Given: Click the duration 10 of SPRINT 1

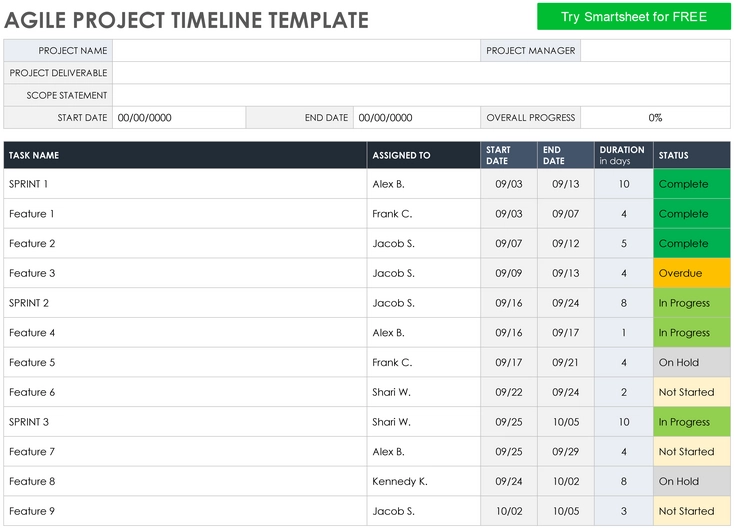Looking at the screenshot, I should tap(624, 184).
